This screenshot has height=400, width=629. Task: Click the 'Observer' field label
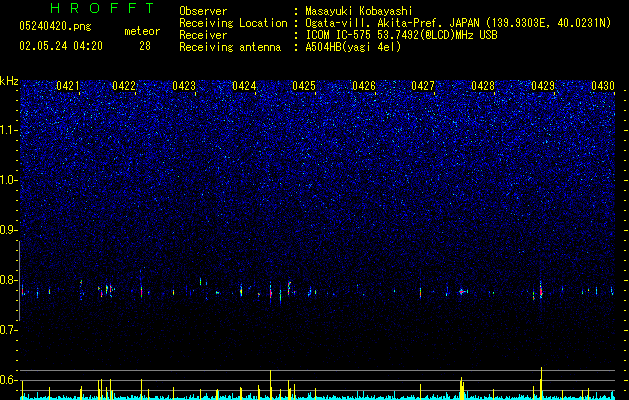(203, 11)
